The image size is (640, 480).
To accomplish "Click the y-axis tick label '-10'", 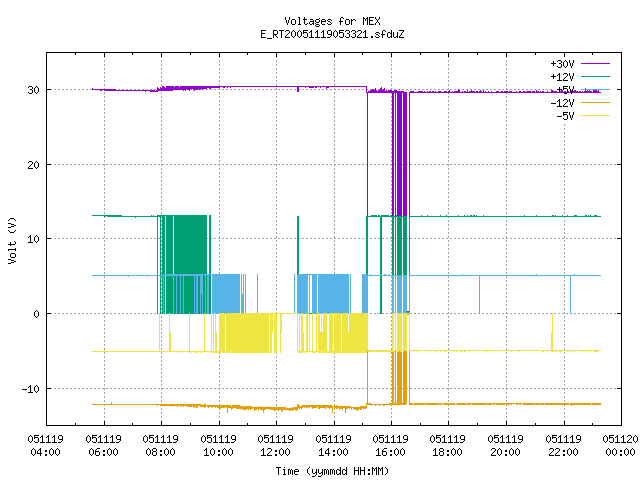I will point(31,389).
